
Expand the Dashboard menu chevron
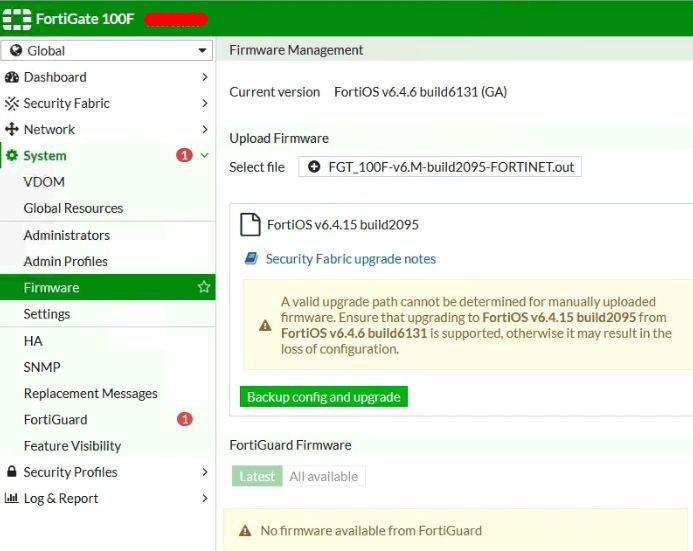[x=205, y=77]
